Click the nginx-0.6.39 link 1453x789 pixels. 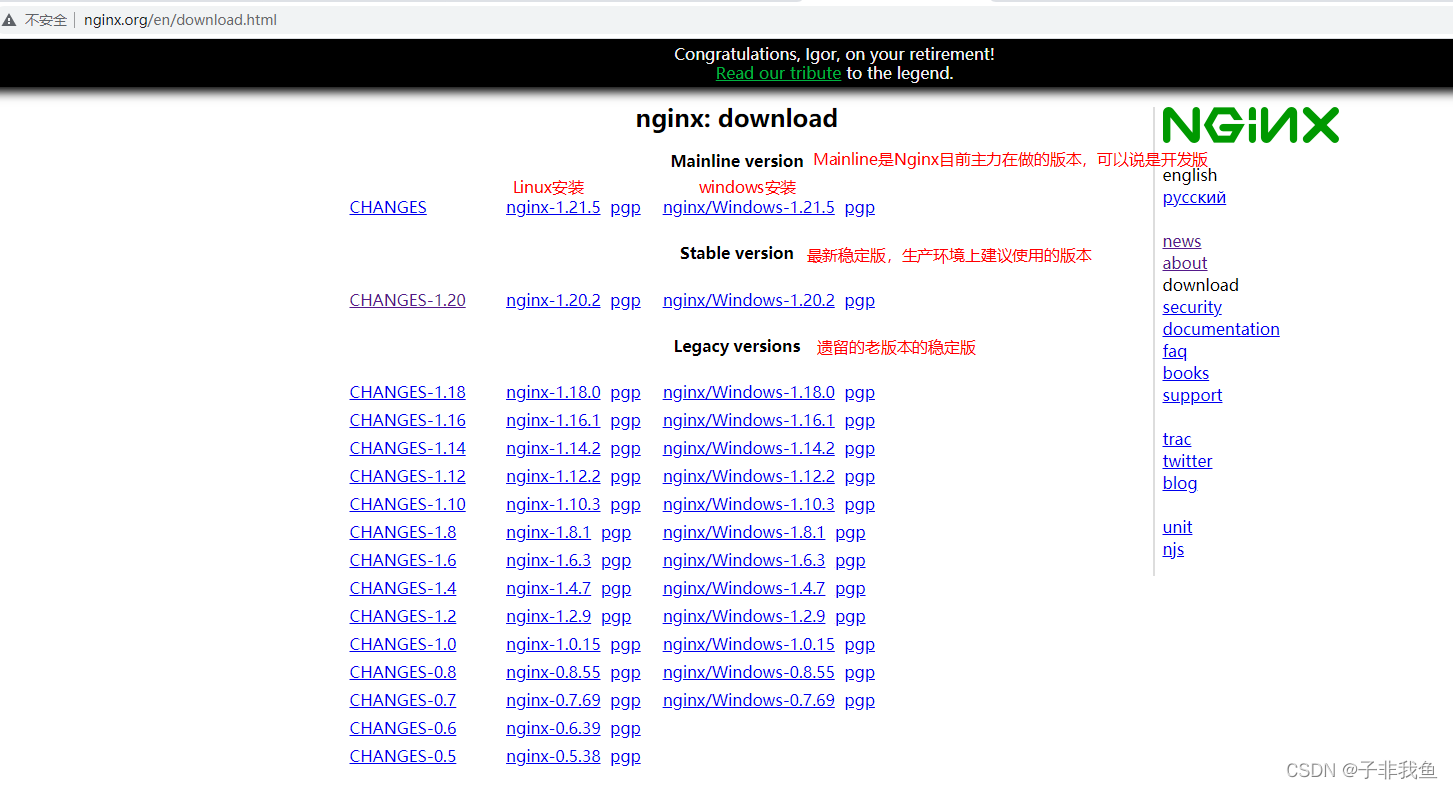553,728
